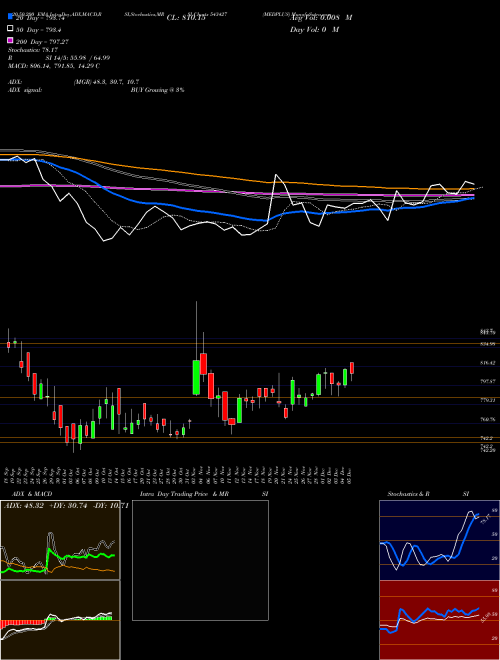The width and height of the screenshot is (500, 660).
Task: Click the tall-wick green candle at early November
Action: [x=196, y=377]
